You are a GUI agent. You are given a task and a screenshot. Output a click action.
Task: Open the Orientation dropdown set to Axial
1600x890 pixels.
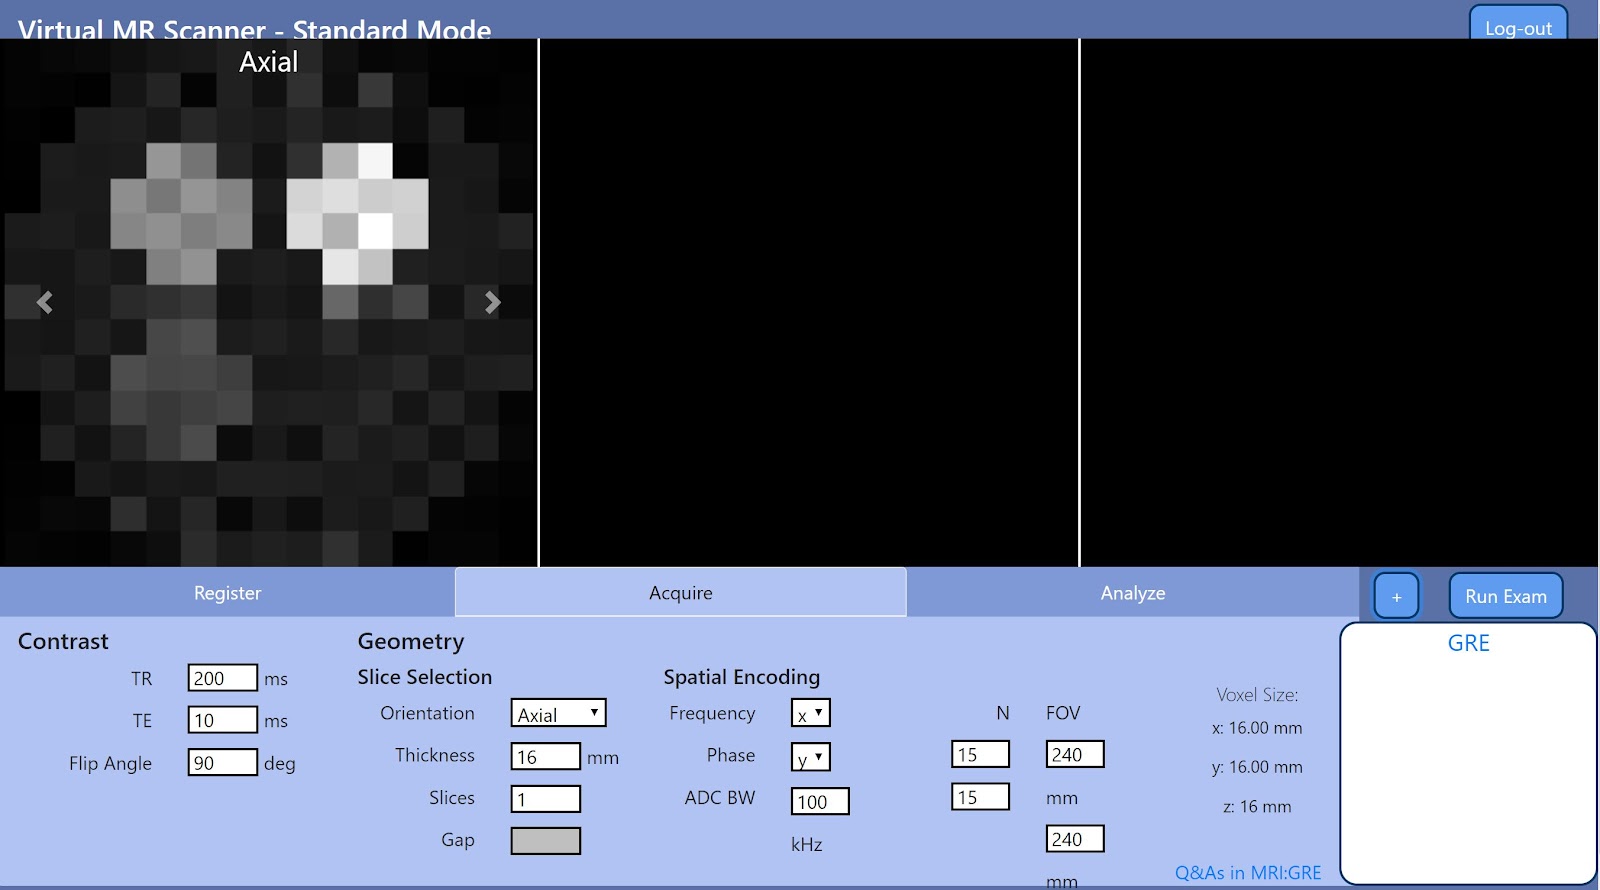[558, 713]
